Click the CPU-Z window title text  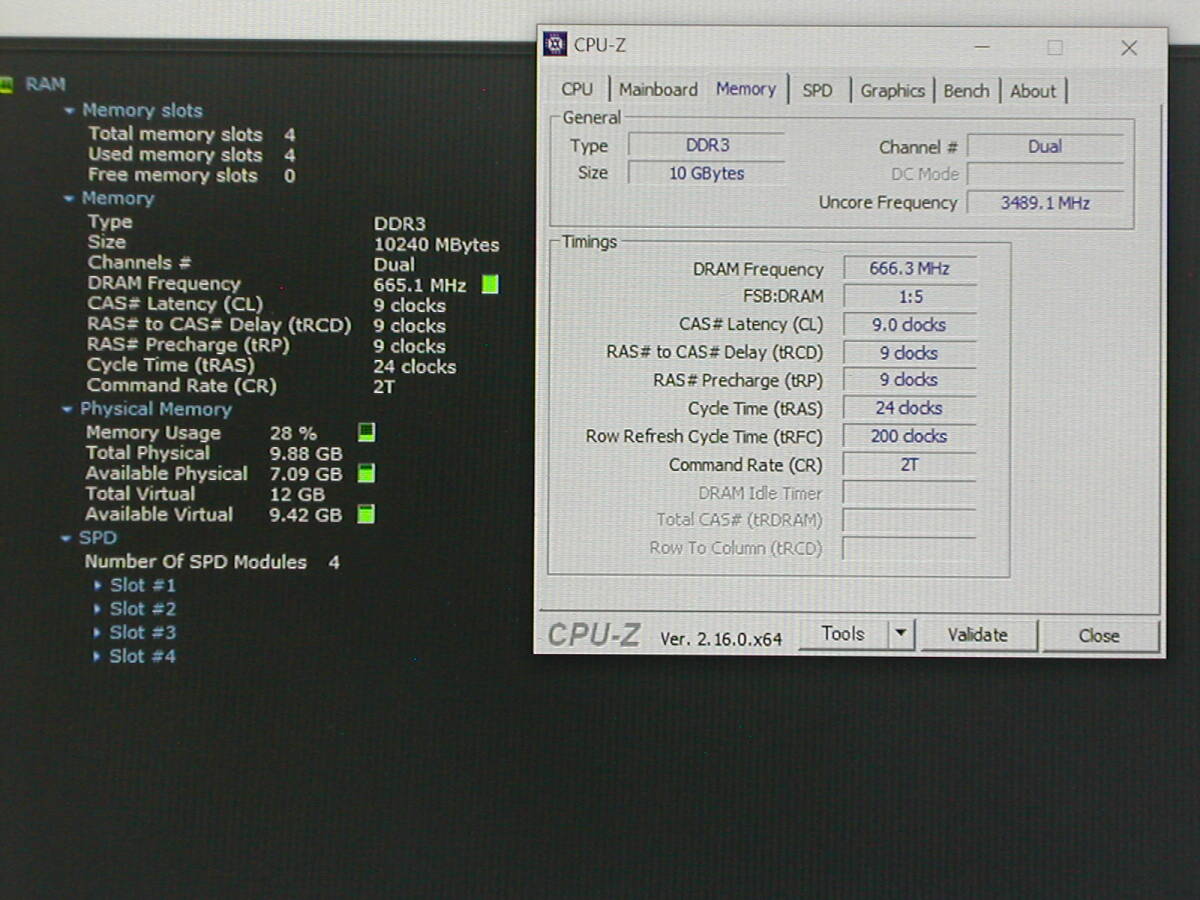(600, 45)
